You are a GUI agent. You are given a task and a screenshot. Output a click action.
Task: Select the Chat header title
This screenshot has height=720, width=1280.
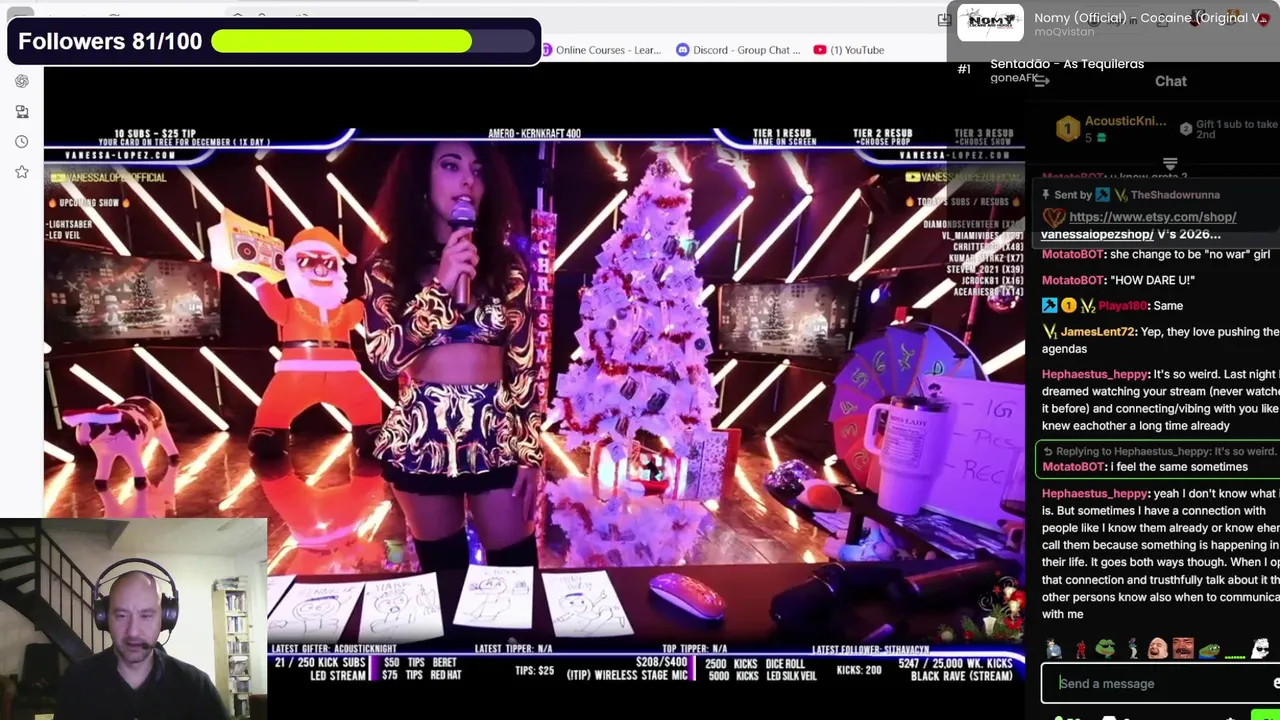click(x=1170, y=81)
